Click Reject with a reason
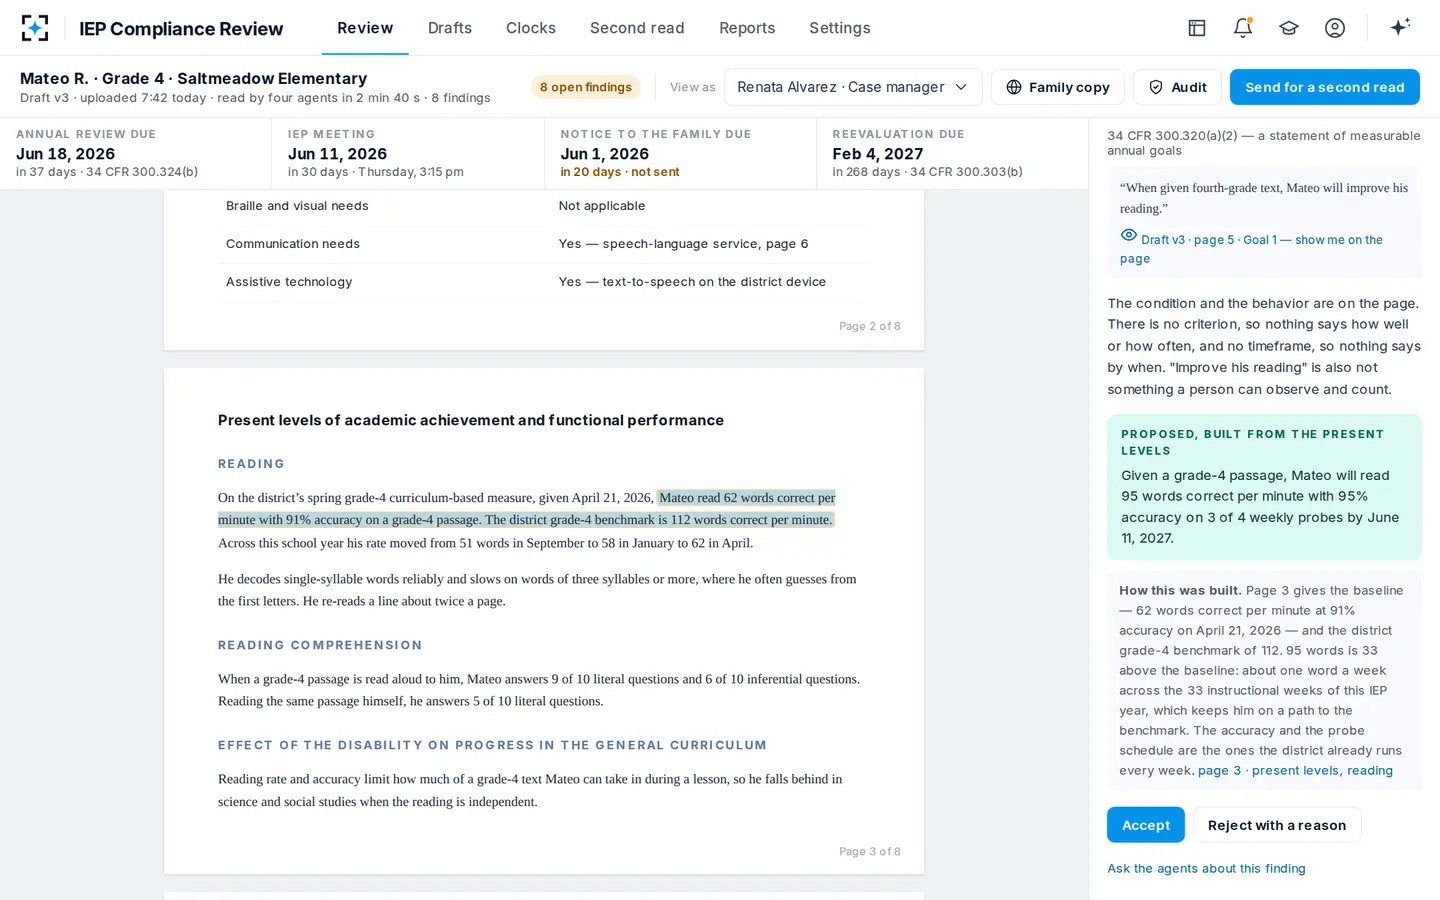The height and width of the screenshot is (900, 1440). click(x=1277, y=825)
